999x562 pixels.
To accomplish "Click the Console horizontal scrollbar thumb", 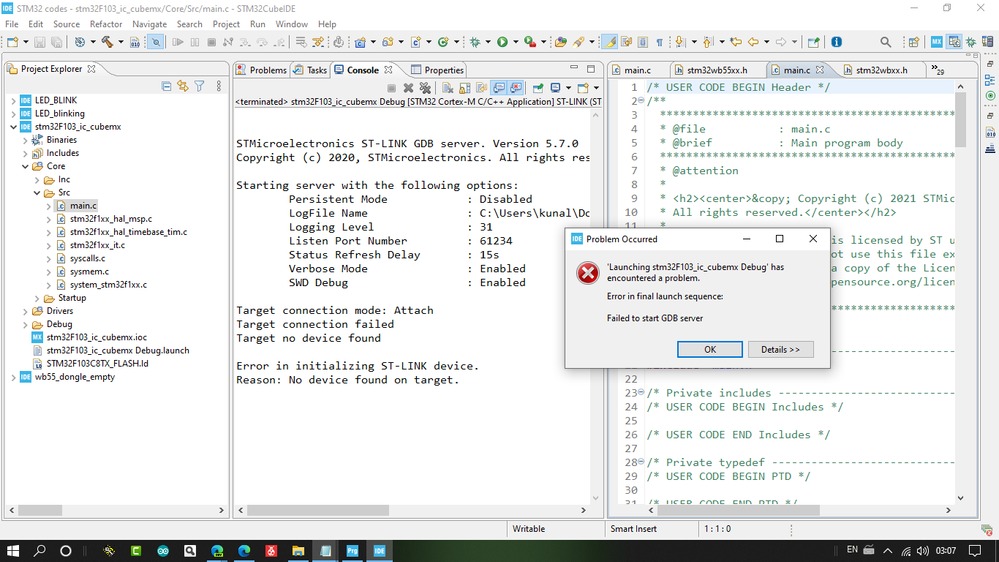I will pos(318,510).
